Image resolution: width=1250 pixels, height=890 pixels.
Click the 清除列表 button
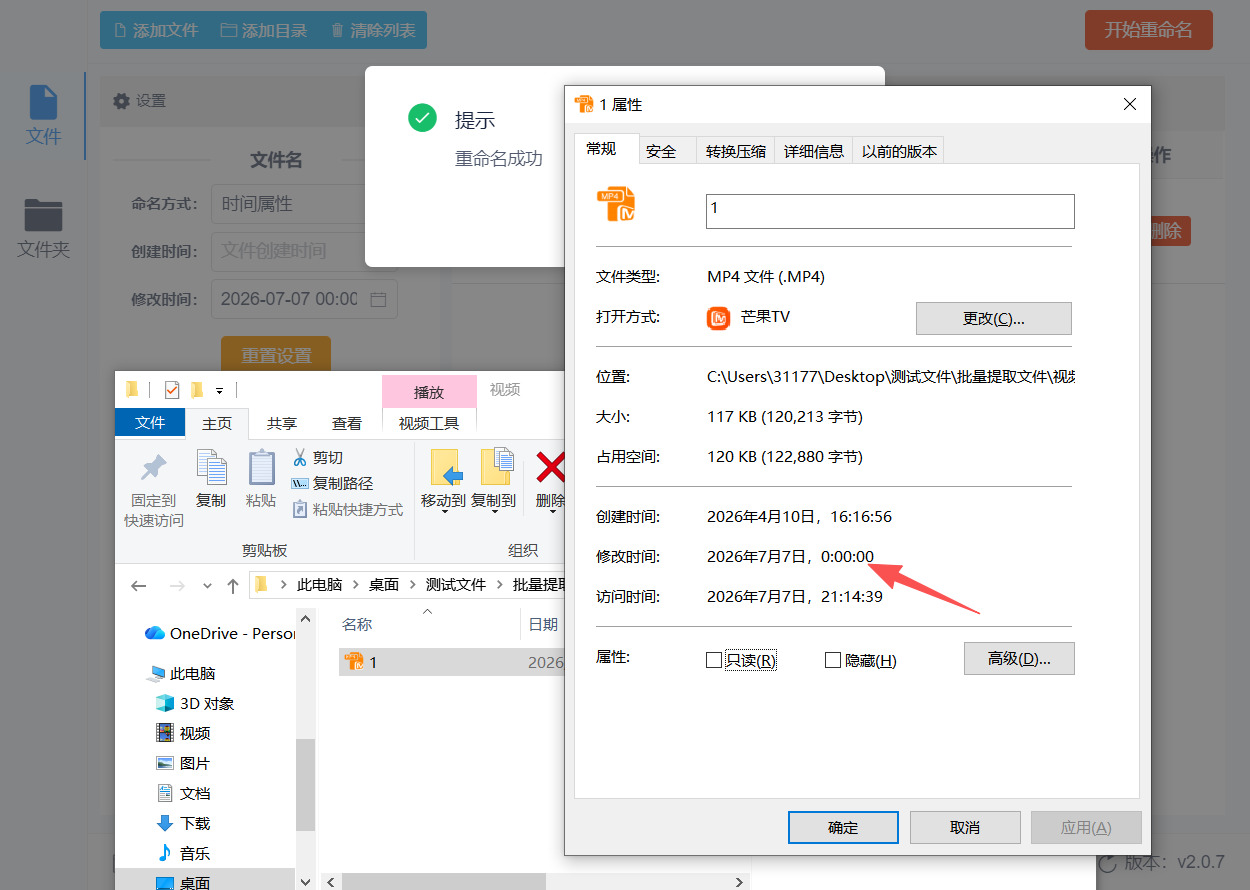tap(373, 30)
